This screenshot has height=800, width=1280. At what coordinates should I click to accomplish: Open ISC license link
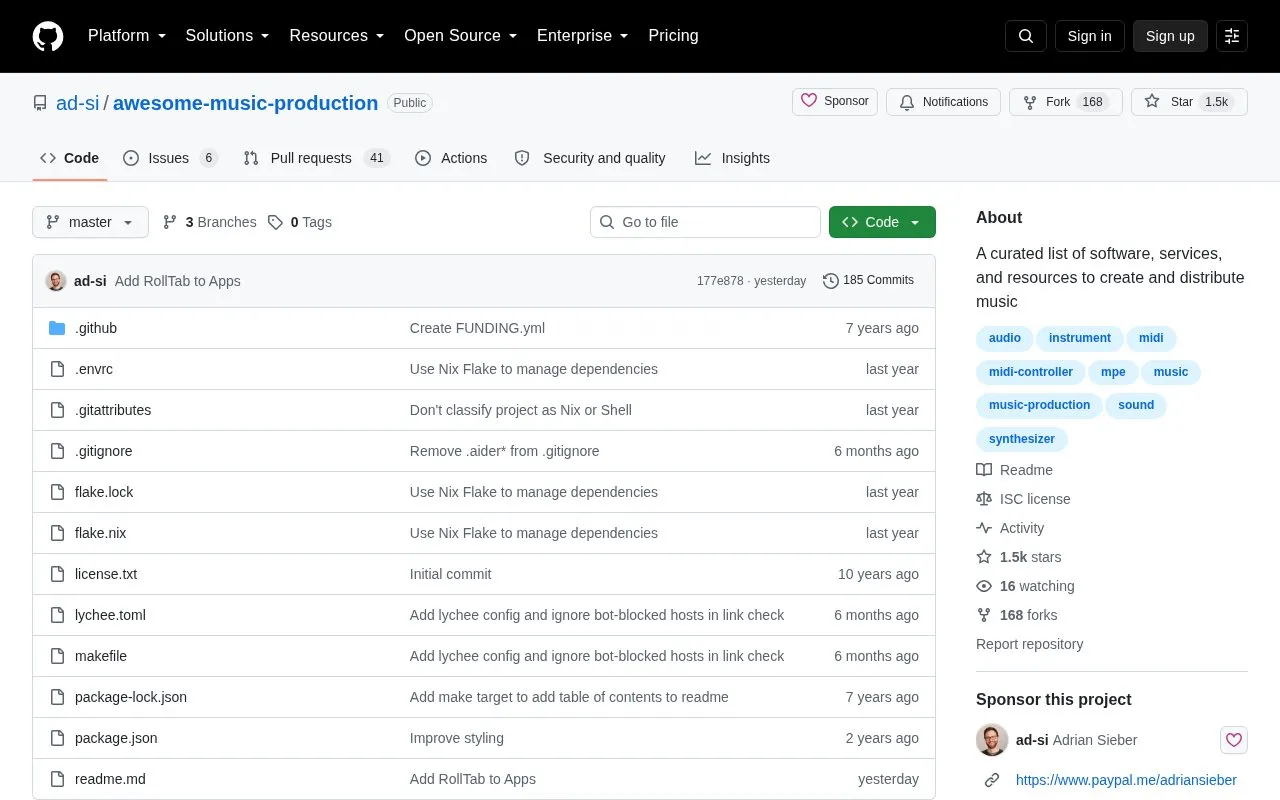click(1023, 499)
